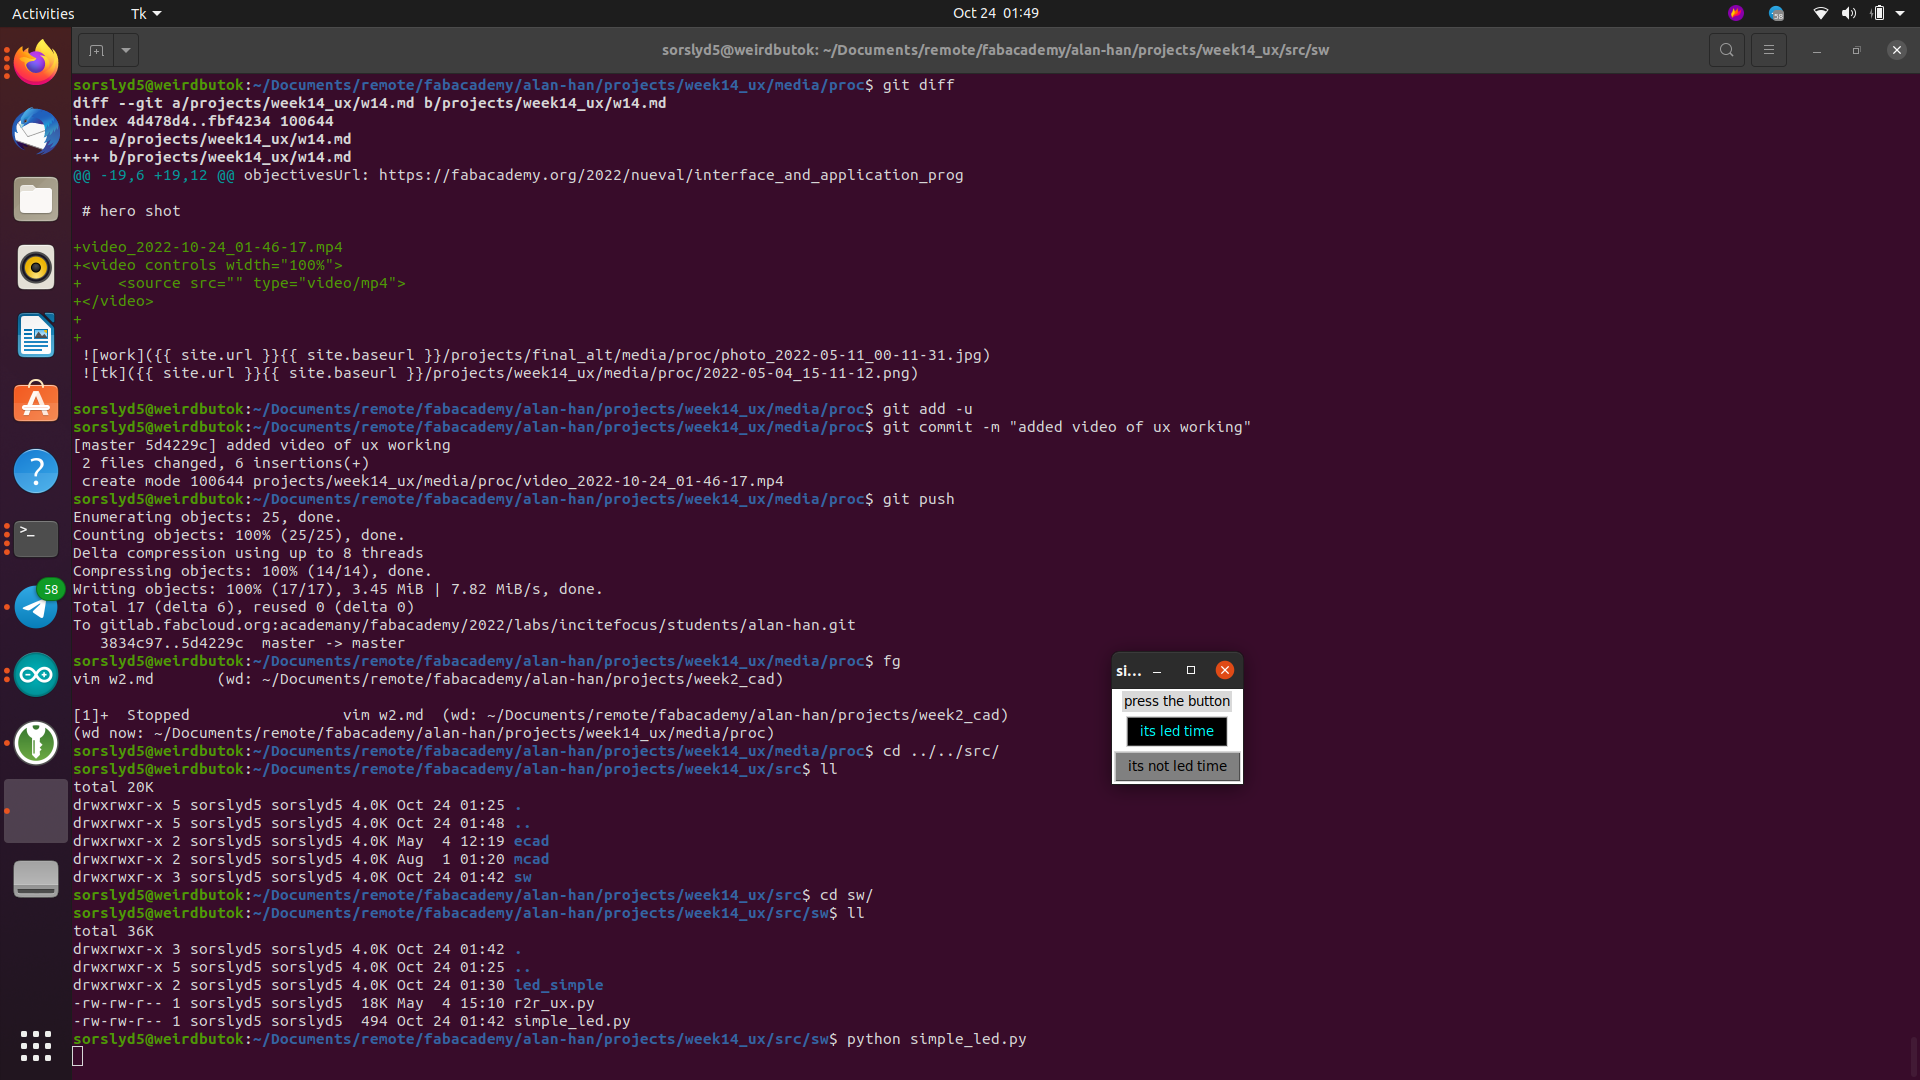Viewport: 1920px width, 1080px height.
Task: Click '3834c97..5d4229c master -> master' line
Action: coord(252,643)
